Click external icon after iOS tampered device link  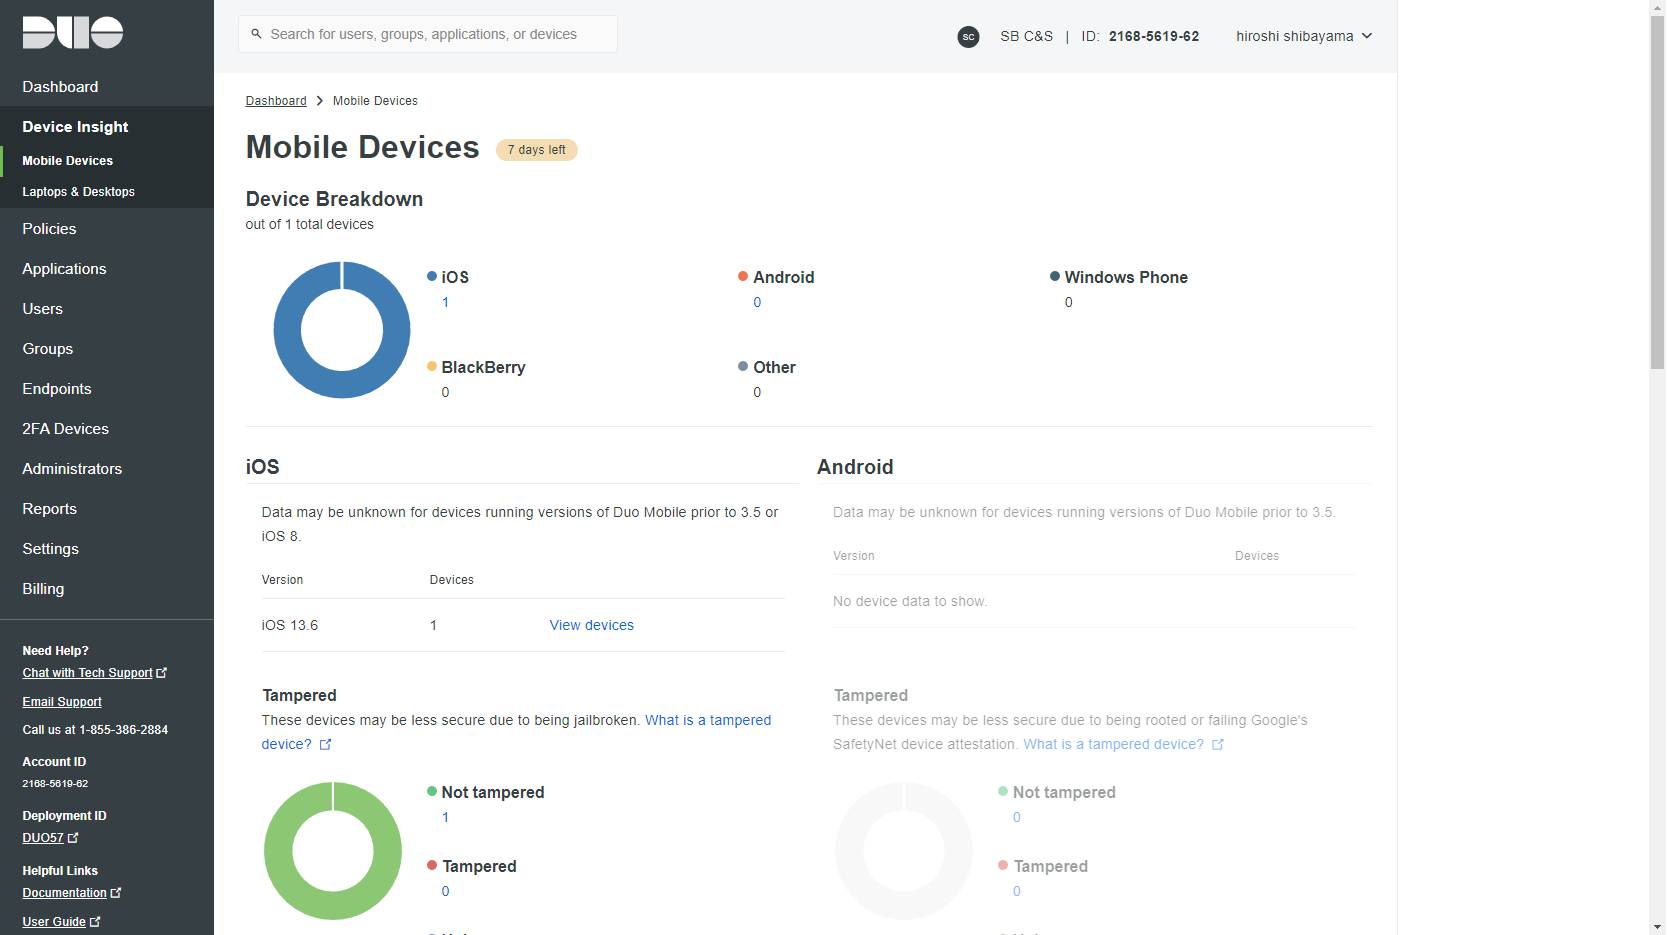(x=325, y=745)
